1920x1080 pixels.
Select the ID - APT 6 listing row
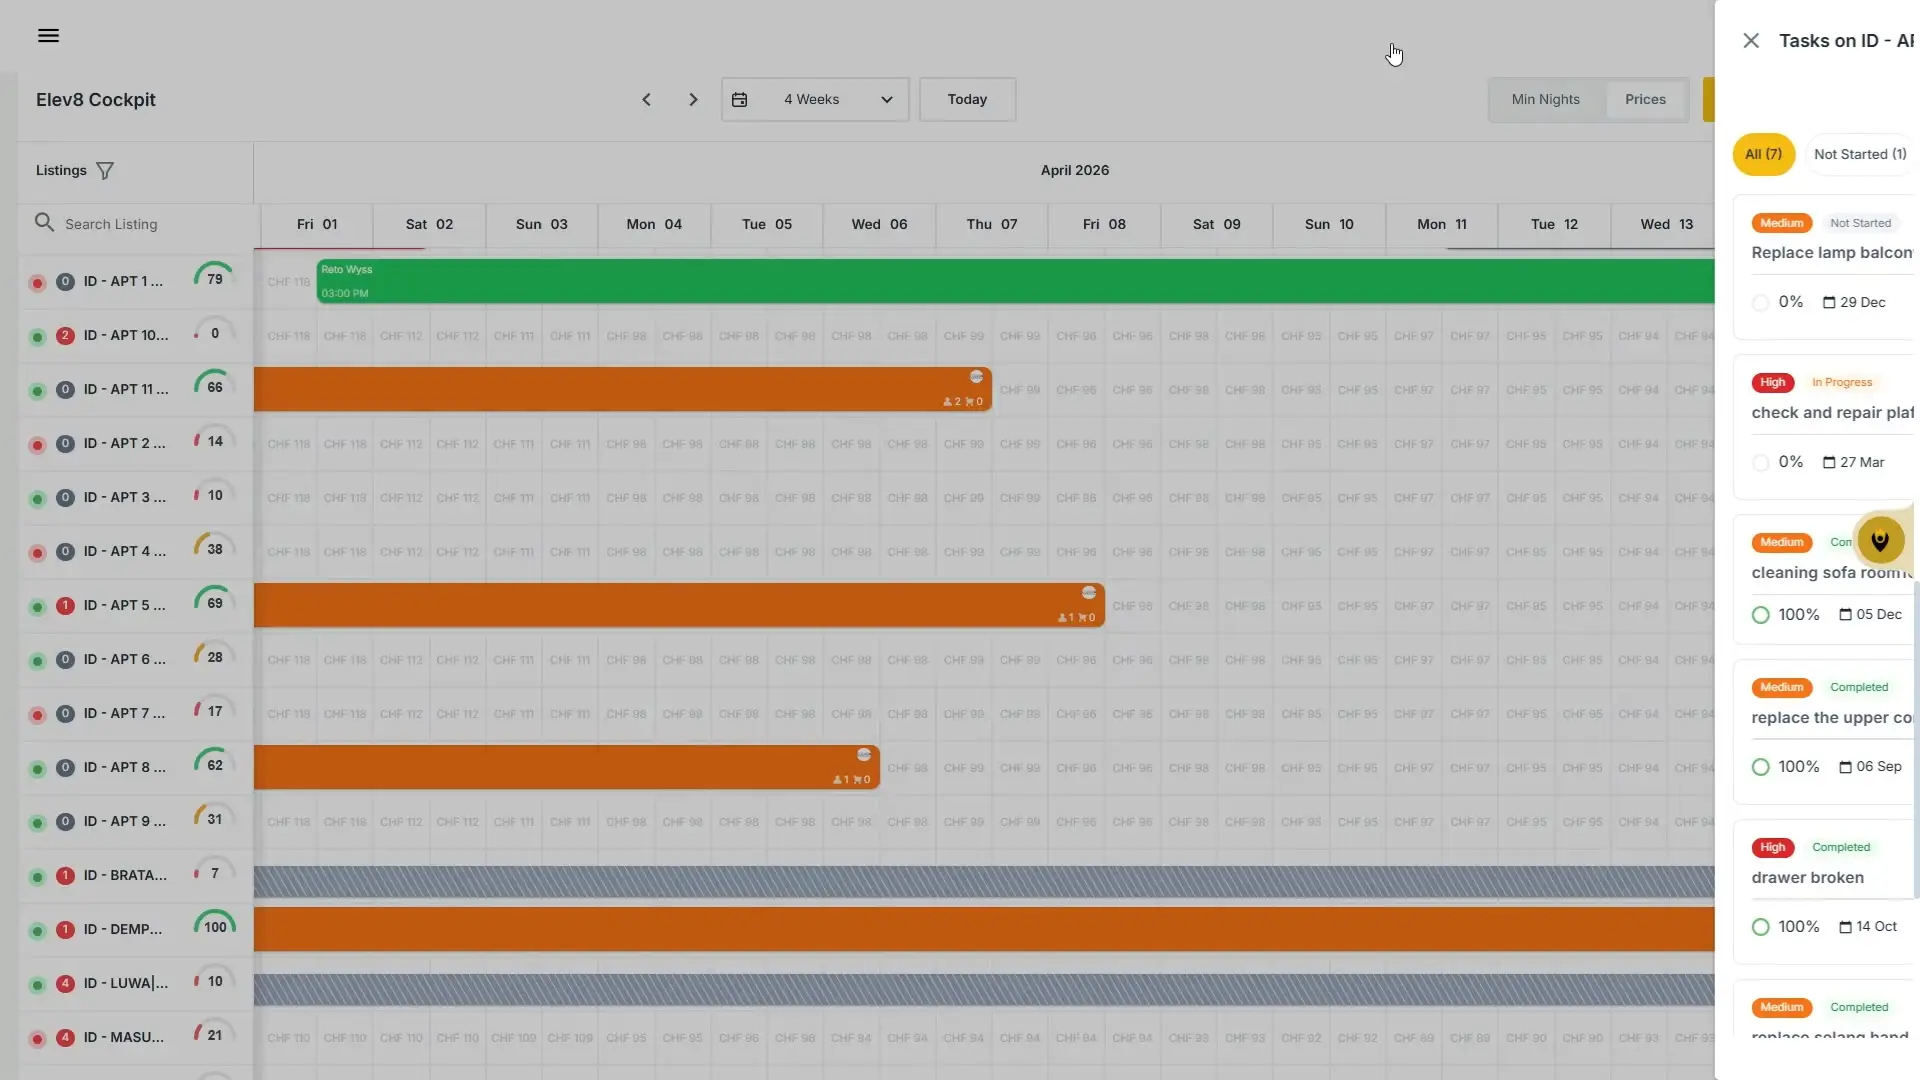click(135, 660)
